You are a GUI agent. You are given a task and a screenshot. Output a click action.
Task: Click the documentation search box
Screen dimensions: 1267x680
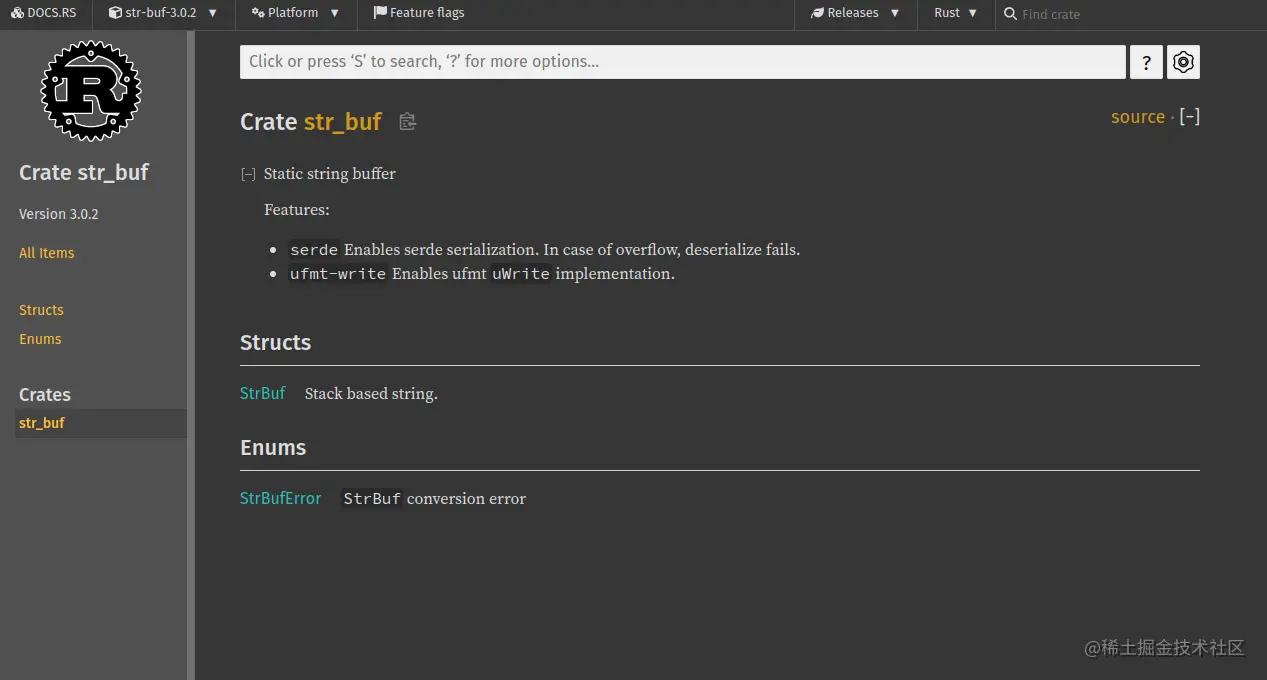click(683, 62)
